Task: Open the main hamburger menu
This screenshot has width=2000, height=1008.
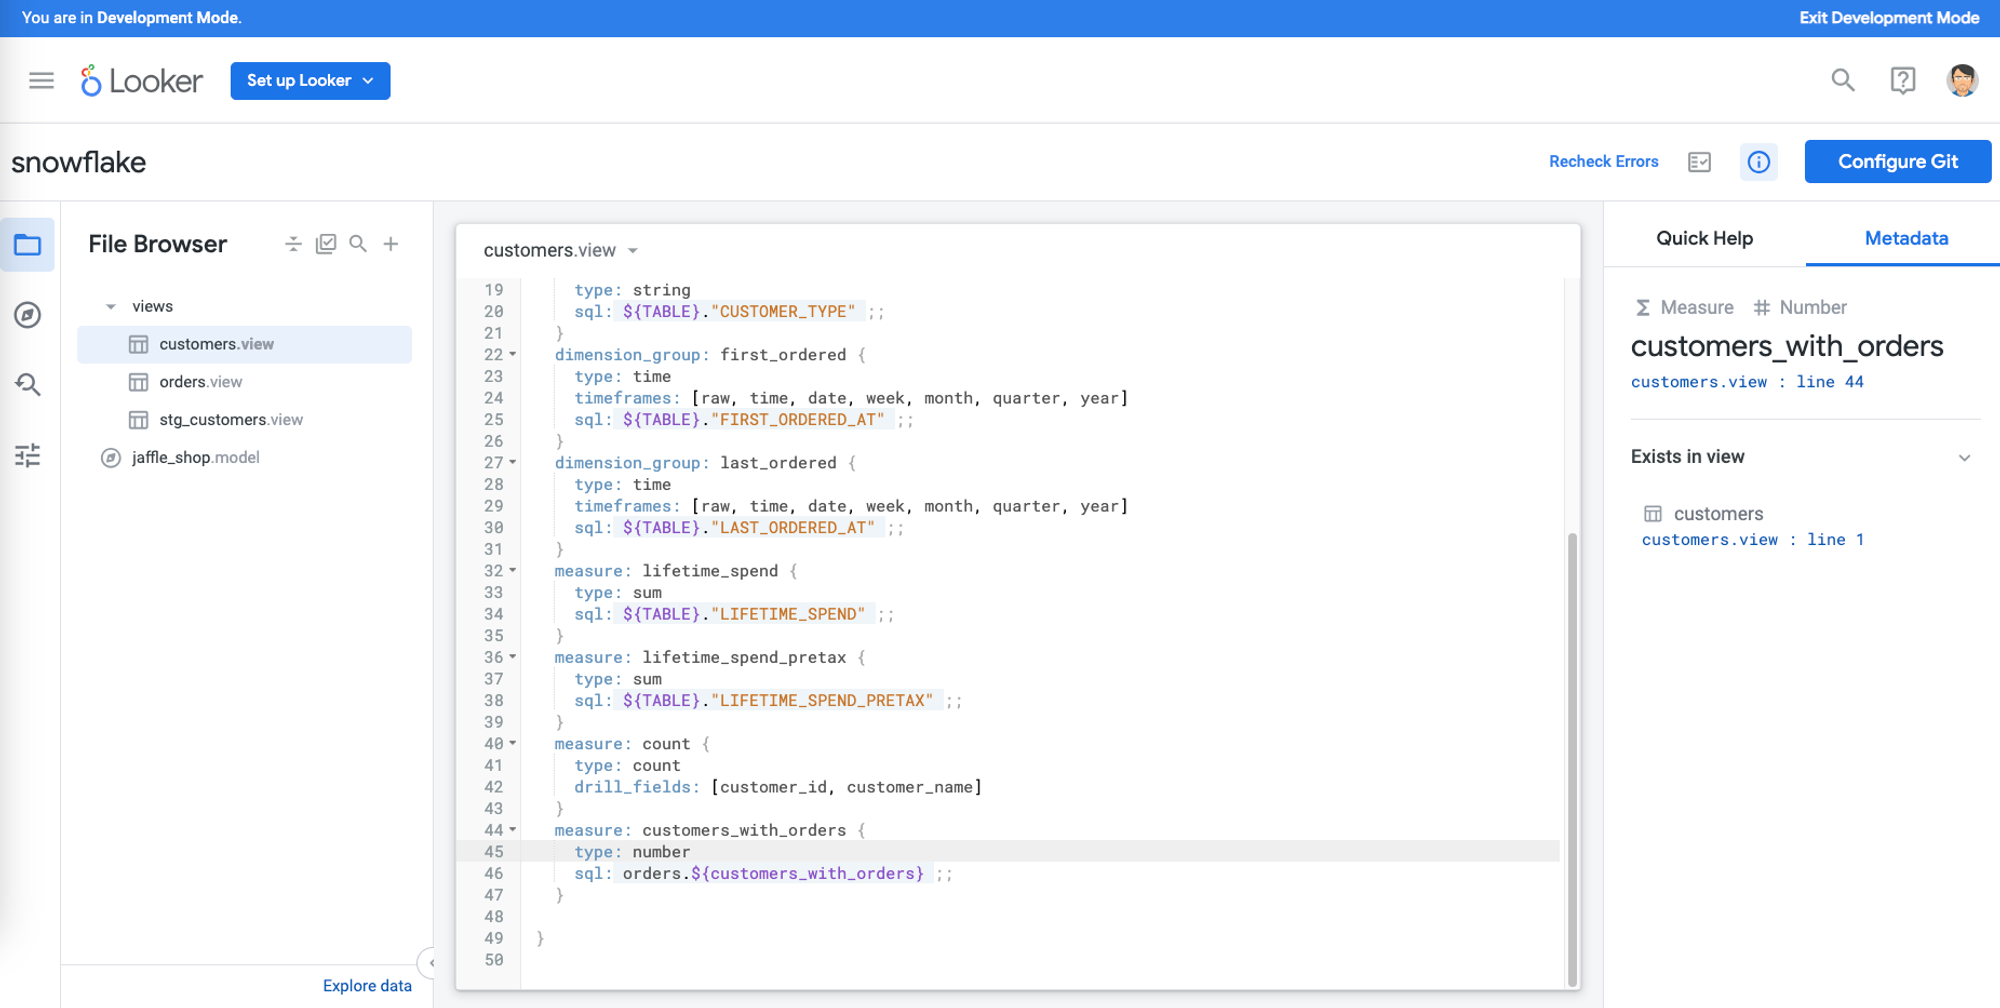Action: click(41, 81)
